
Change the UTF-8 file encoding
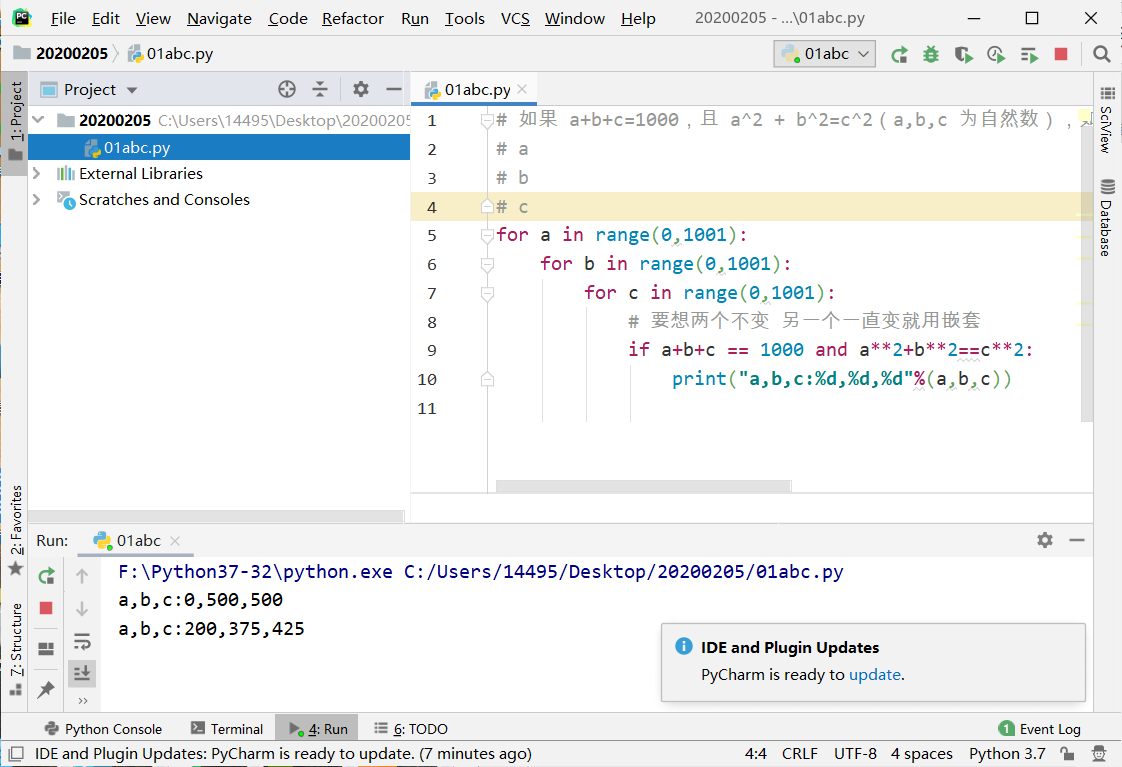(855, 753)
